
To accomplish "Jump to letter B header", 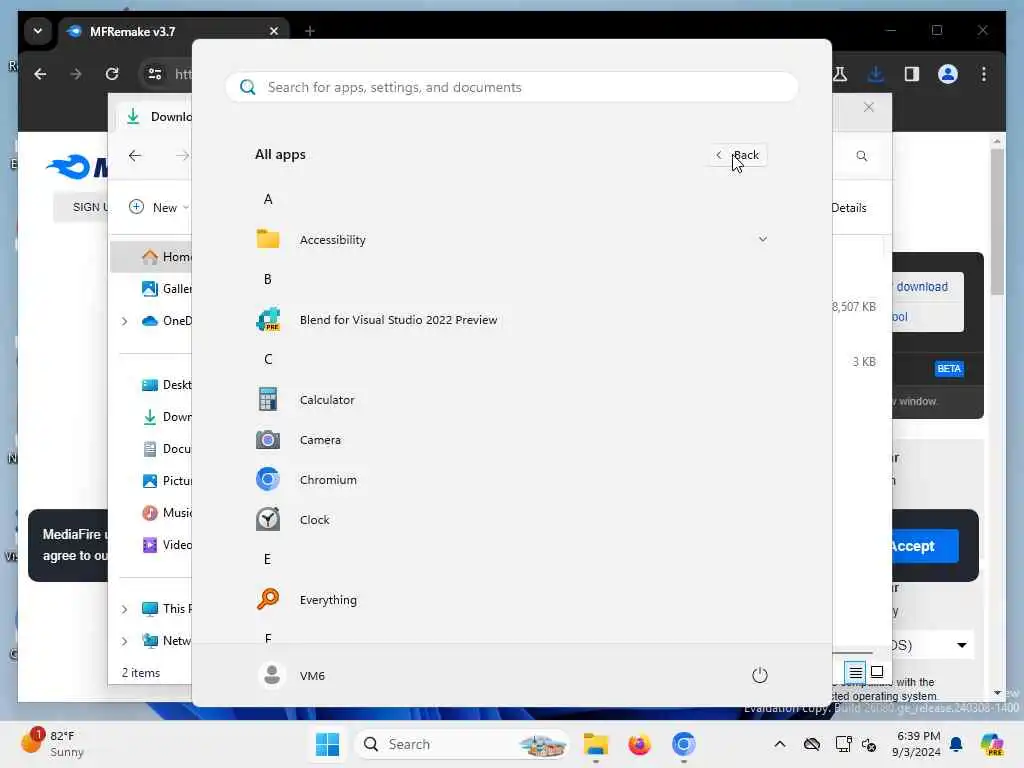I will (x=268, y=280).
